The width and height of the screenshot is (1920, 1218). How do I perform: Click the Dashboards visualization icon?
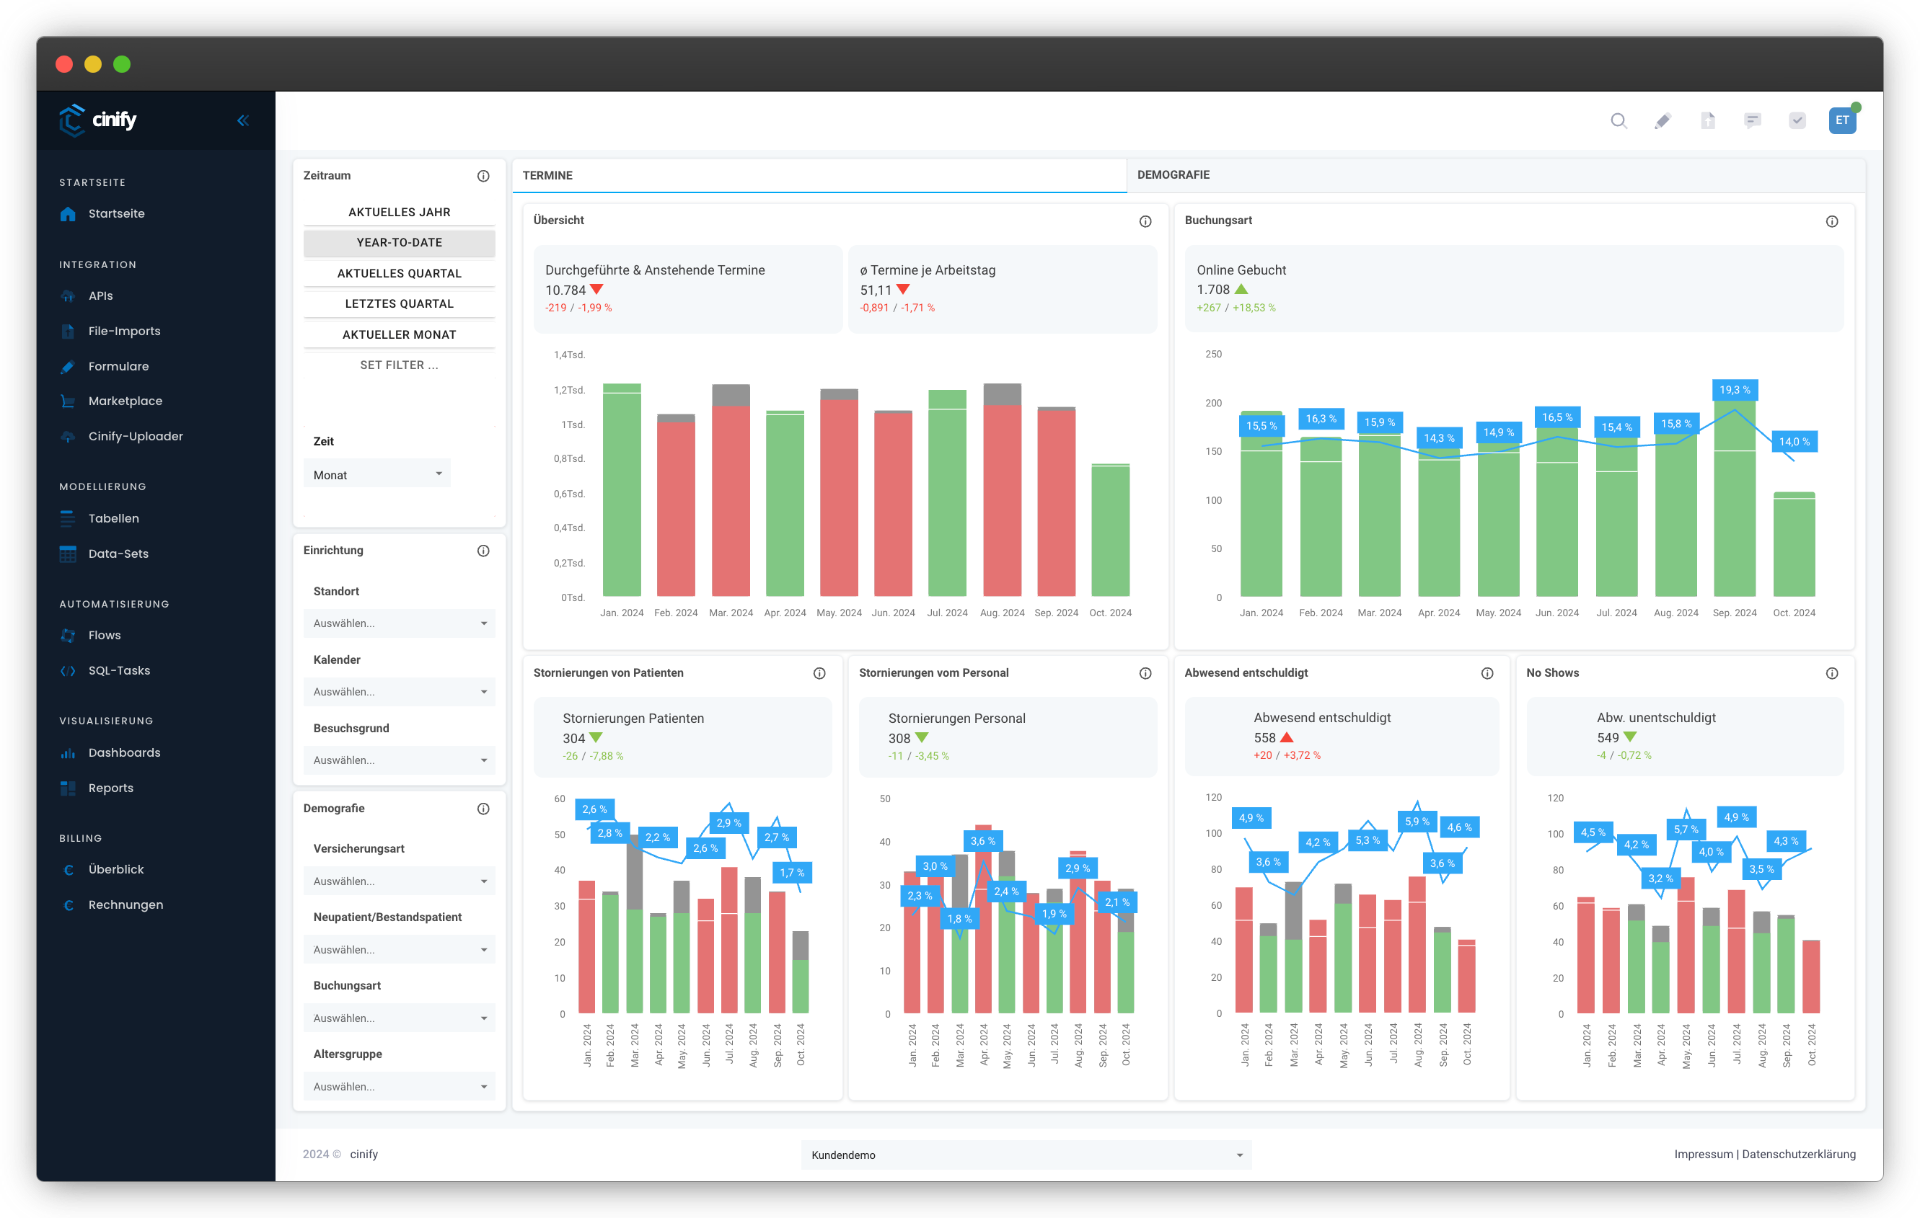68,753
